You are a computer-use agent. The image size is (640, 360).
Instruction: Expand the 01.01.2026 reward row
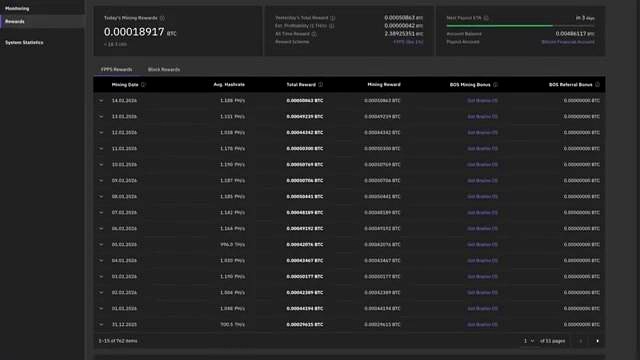(x=101, y=309)
